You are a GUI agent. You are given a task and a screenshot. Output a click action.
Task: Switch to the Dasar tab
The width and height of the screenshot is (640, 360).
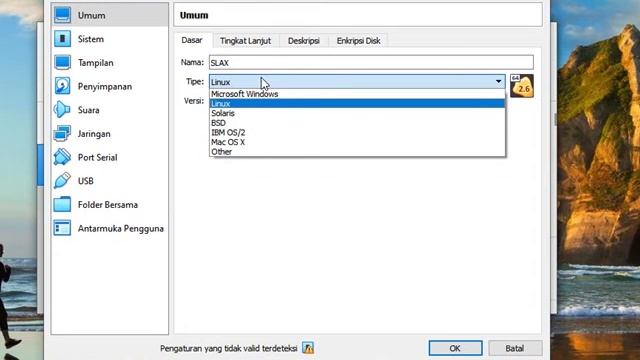(192, 40)
